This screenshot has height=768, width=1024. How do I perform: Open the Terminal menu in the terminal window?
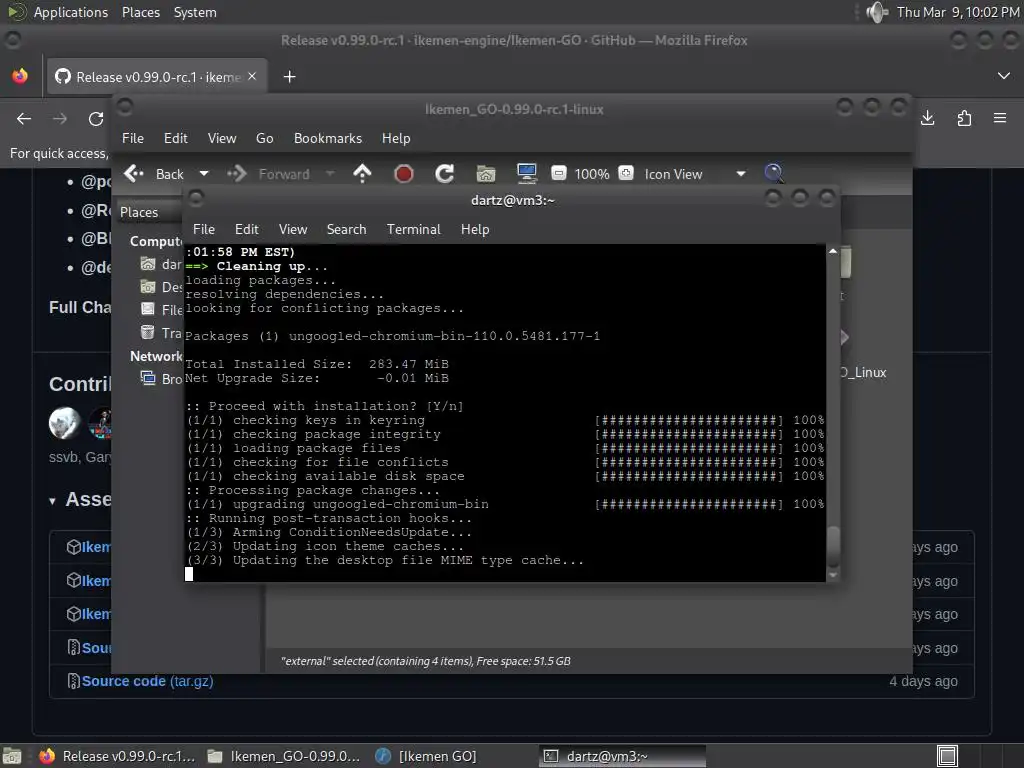pyautogui.click(x=413, y=229)
